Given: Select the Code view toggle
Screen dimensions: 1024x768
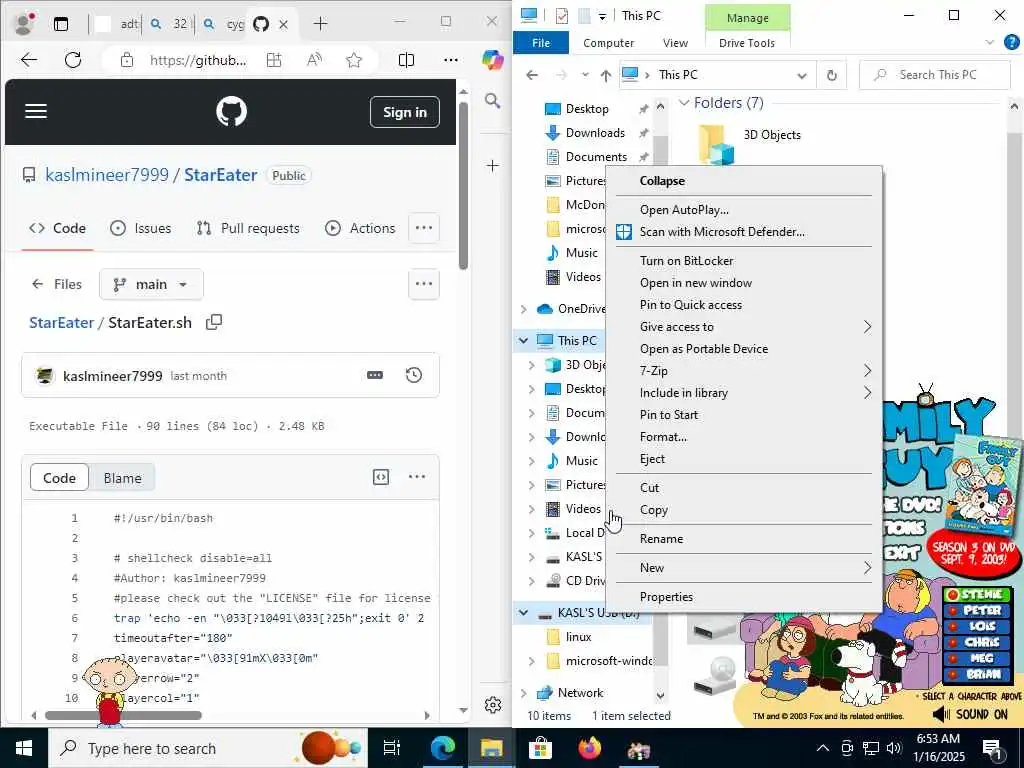Looking at the screenshot, I should (x=59, y=478).
